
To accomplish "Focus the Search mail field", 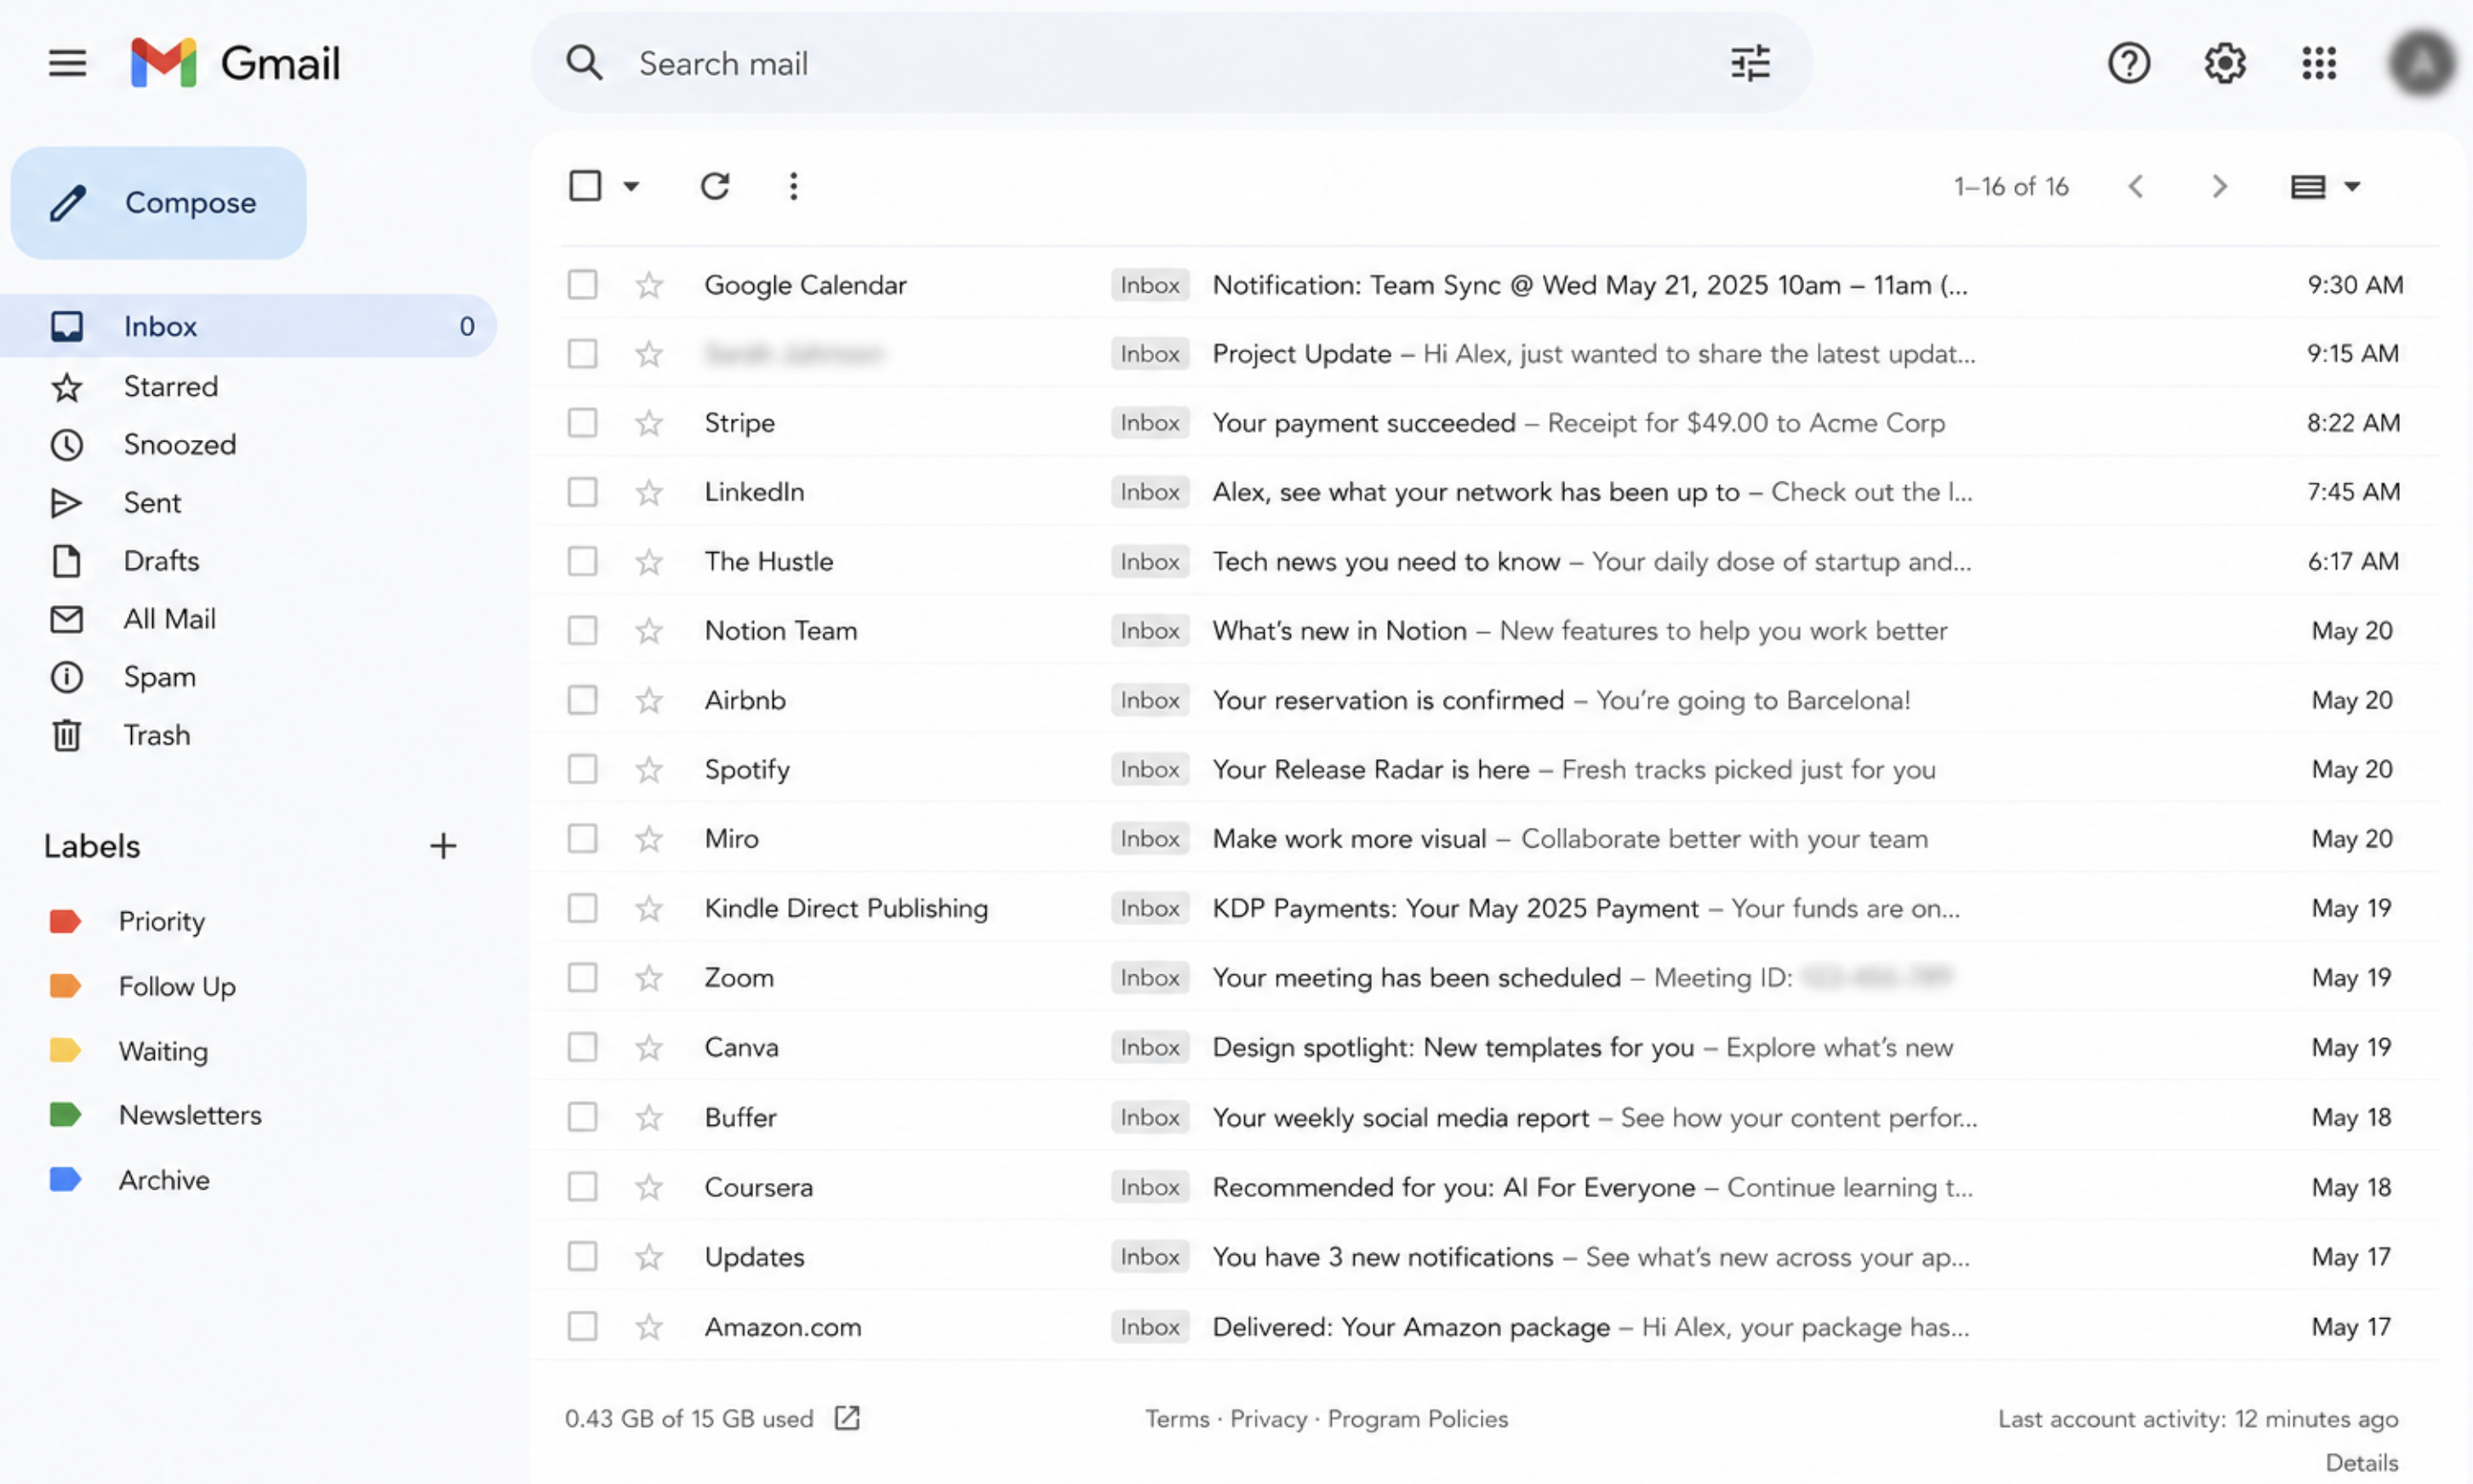I will 1170,63.
